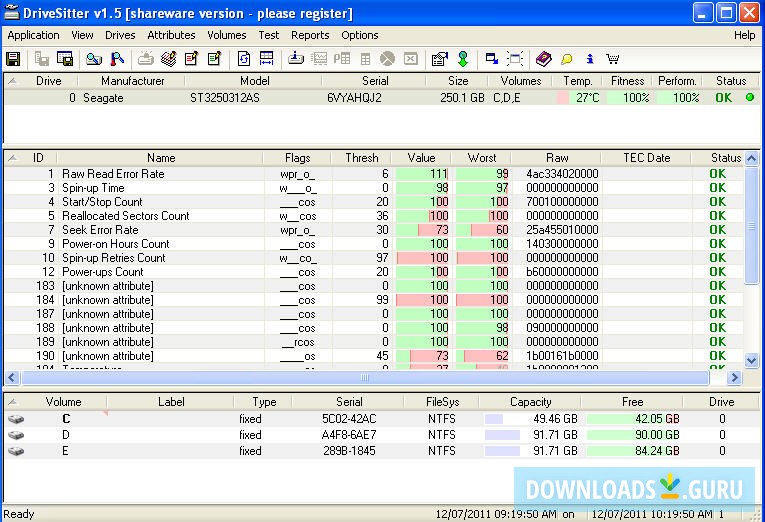Click the drive stamp toolbar icon

(x=296, y=59)
